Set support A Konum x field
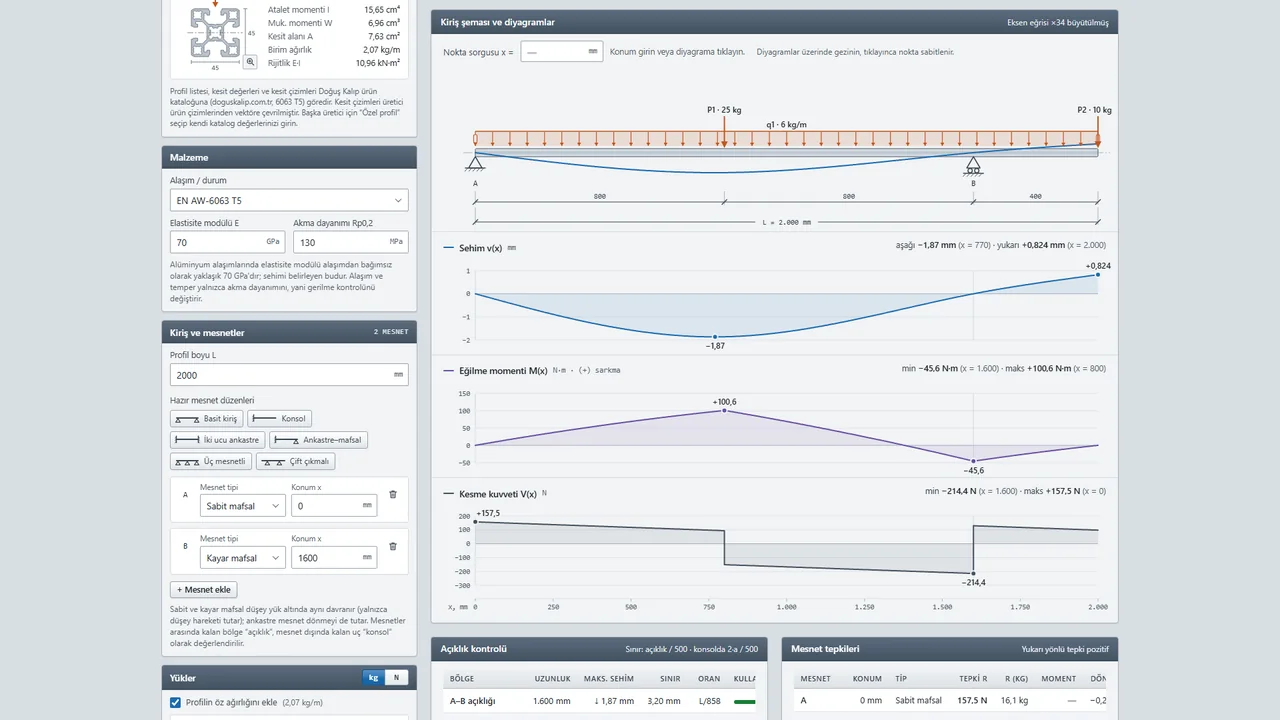The height and width of the screenshot is (720, 1280). tap(334, 506)
